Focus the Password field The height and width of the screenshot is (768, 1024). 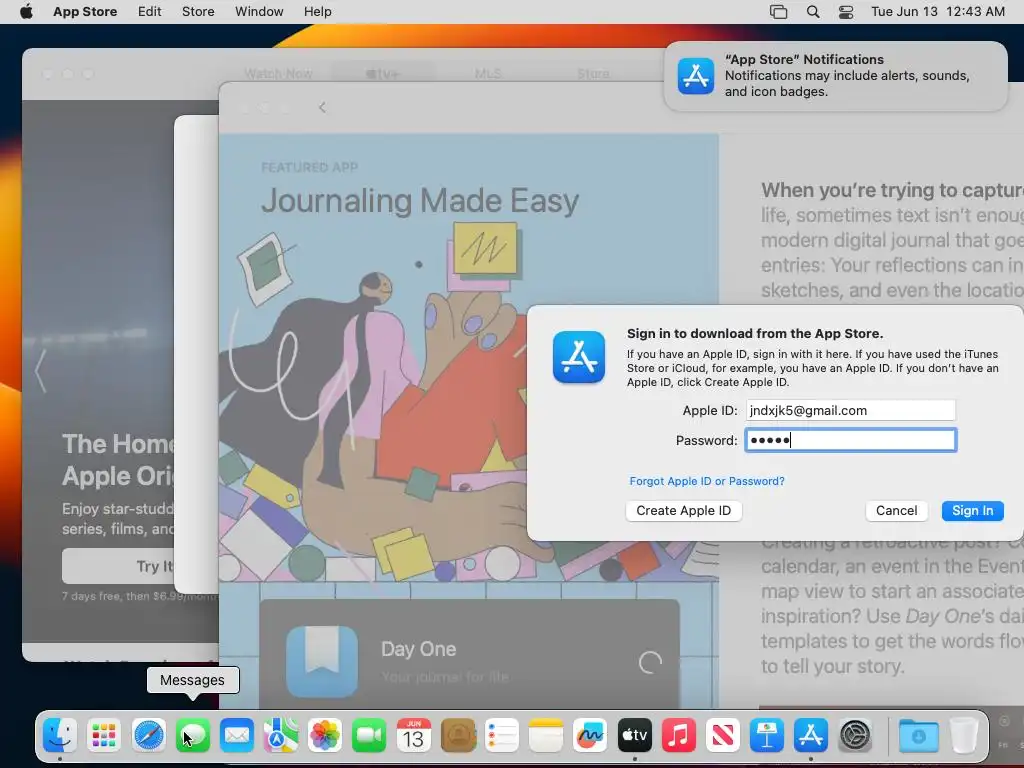pos(850,440)
